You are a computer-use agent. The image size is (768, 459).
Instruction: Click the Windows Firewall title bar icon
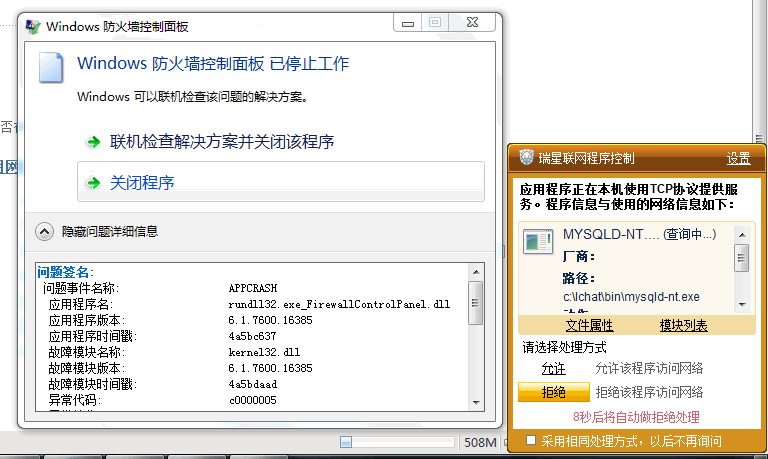click(33, 26)
